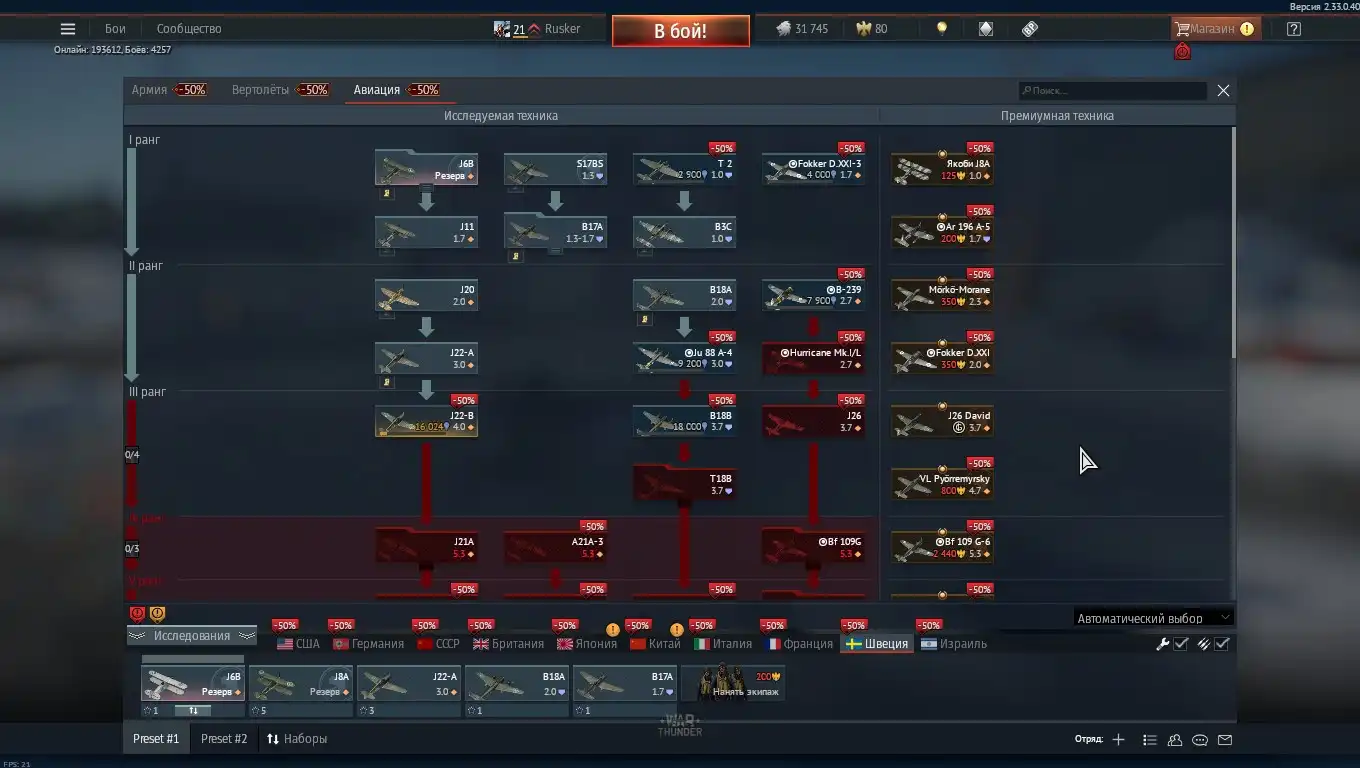Switch nation to Франция
1360x768 pixels.
[799, 644]
